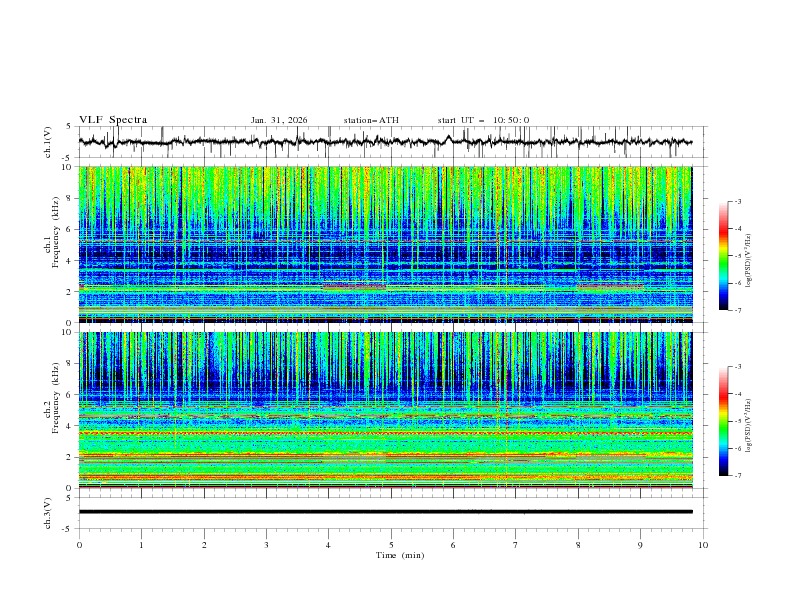
Task: Click the "3" tick on the time axis
Action: point(266,545)
